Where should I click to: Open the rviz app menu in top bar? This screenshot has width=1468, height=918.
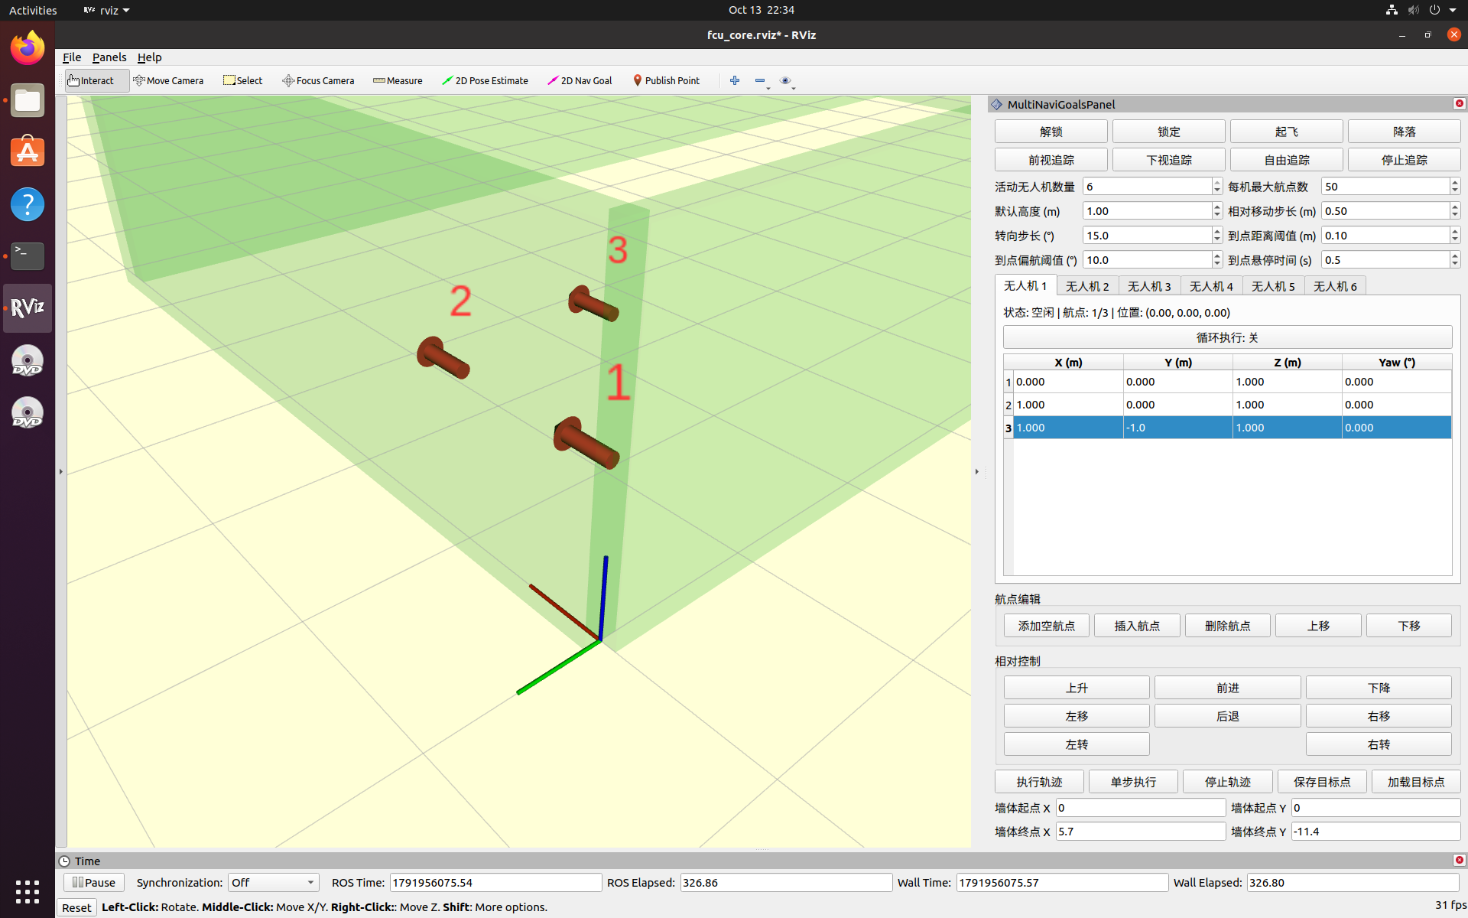(107, 10)
